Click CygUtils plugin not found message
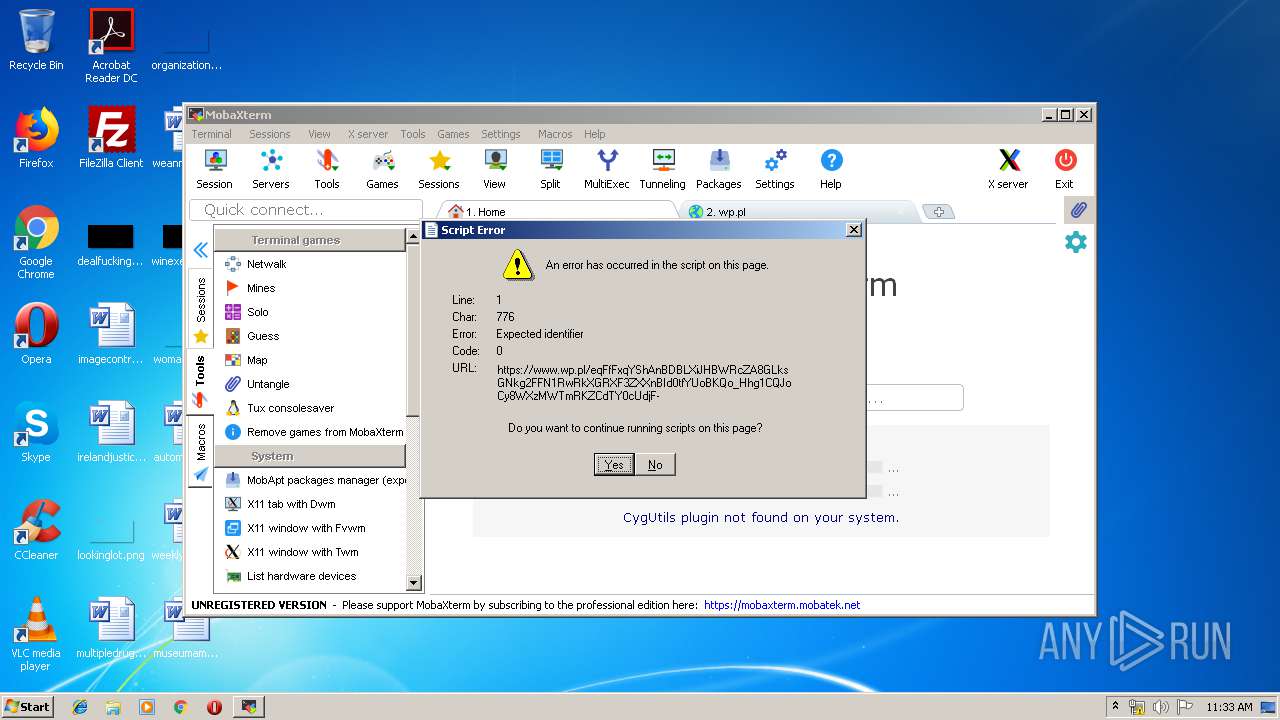The height and width of the screenshot is (720, 1280). coord(761,517)
